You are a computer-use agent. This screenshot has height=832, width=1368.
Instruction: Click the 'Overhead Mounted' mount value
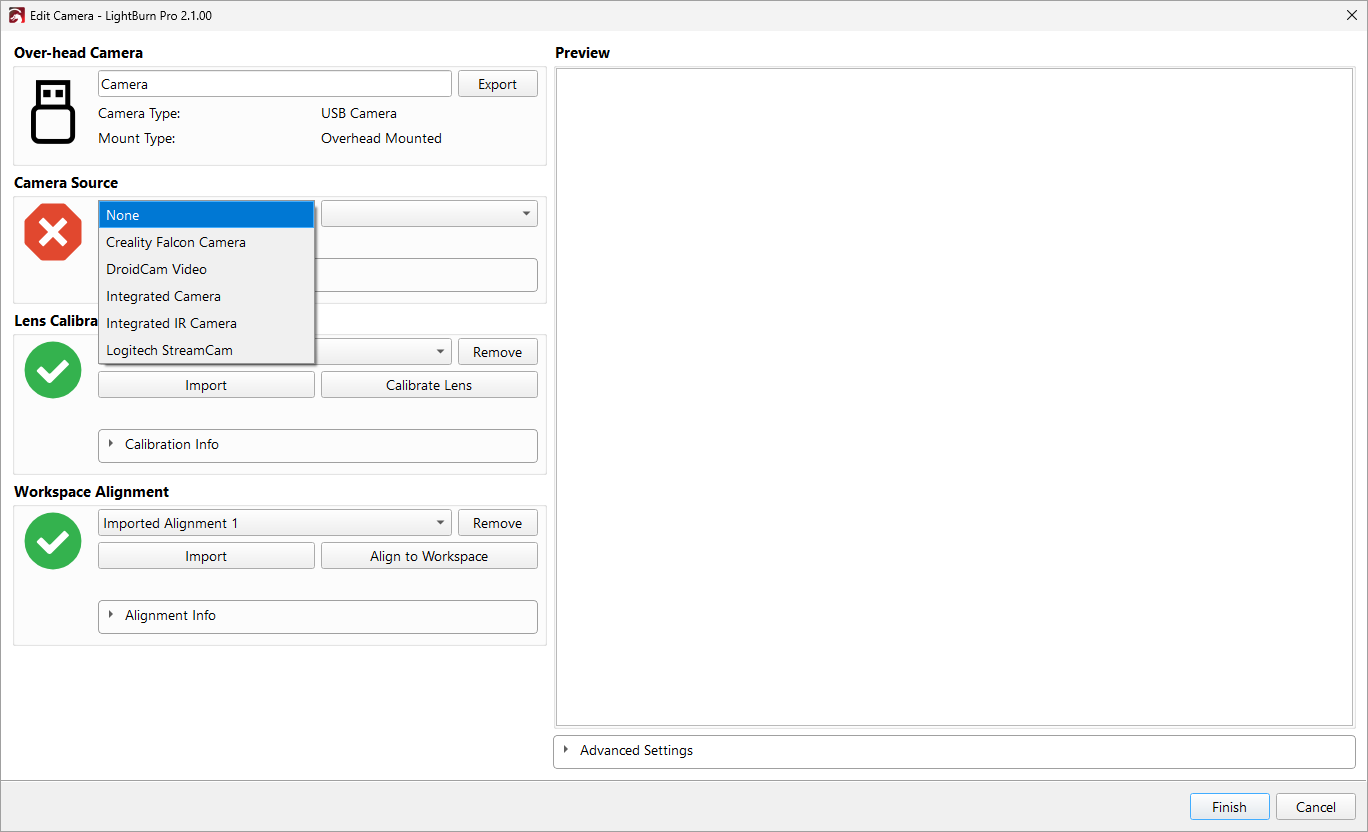pos(381,138)
